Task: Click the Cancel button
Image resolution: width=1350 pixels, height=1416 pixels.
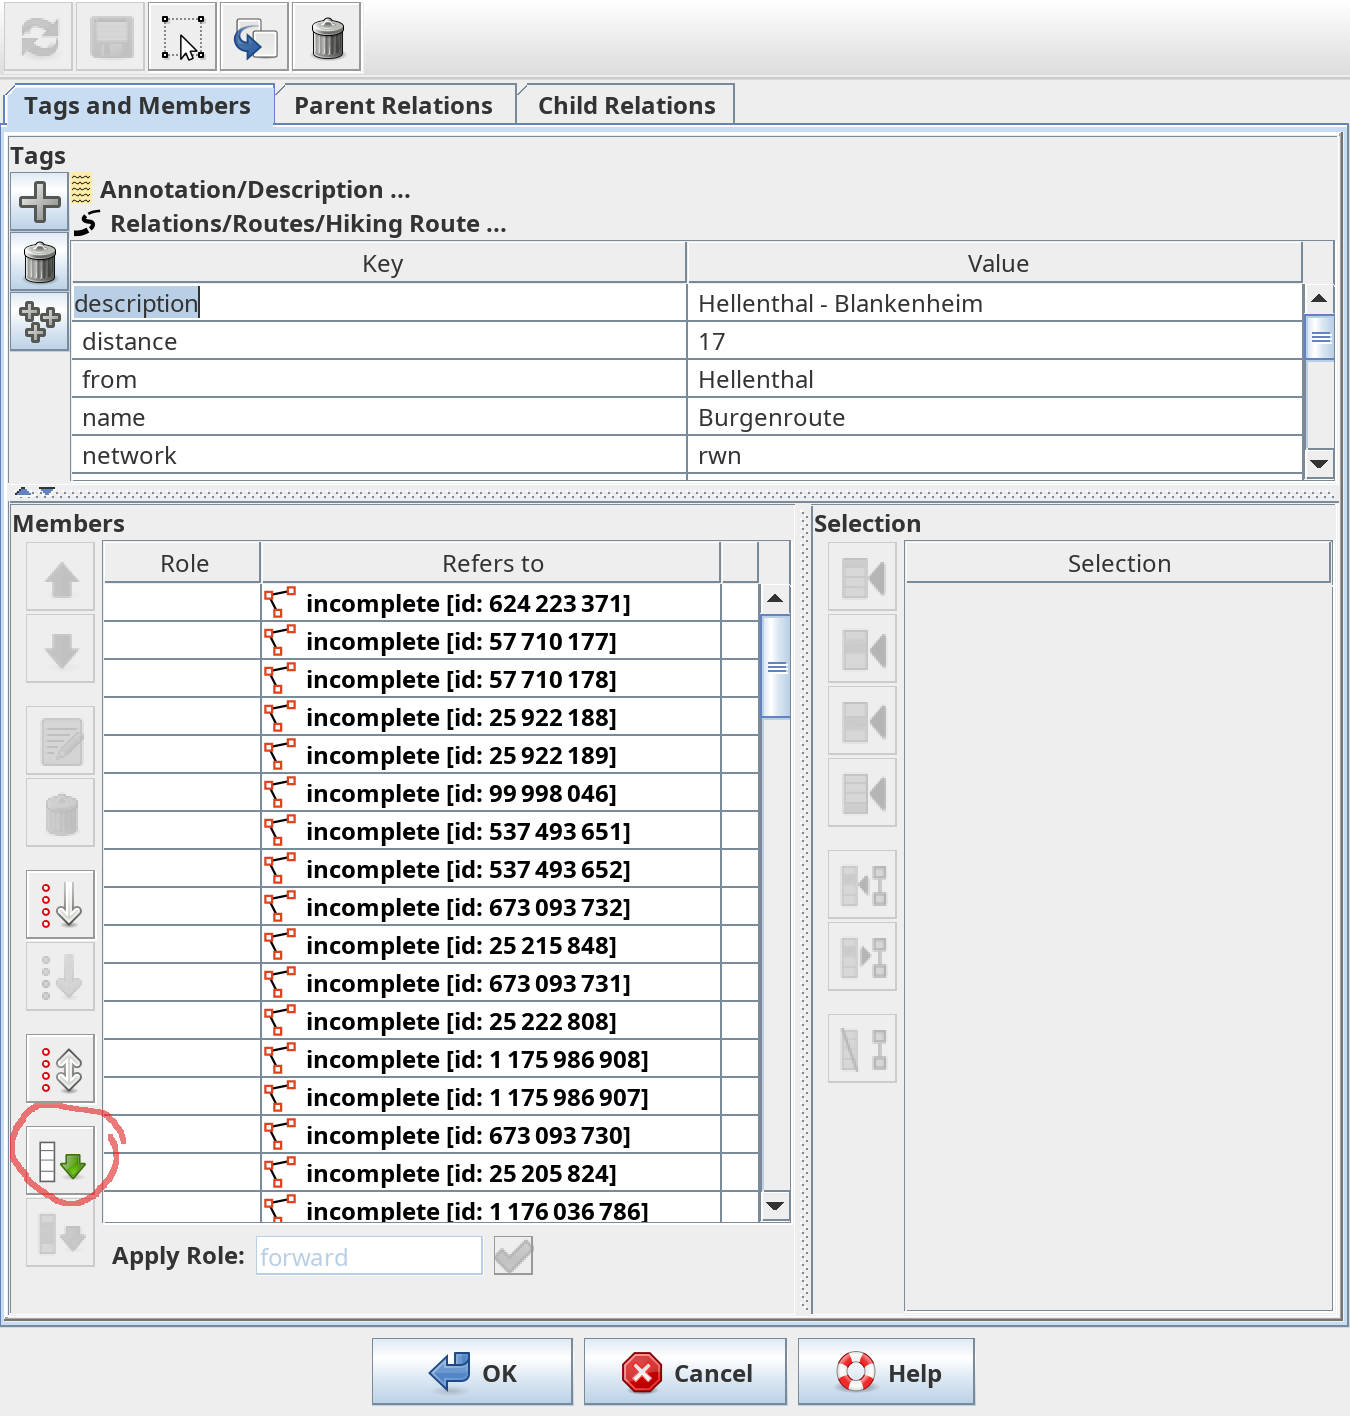Action: pyautogui.click(x=685, y=1372)
